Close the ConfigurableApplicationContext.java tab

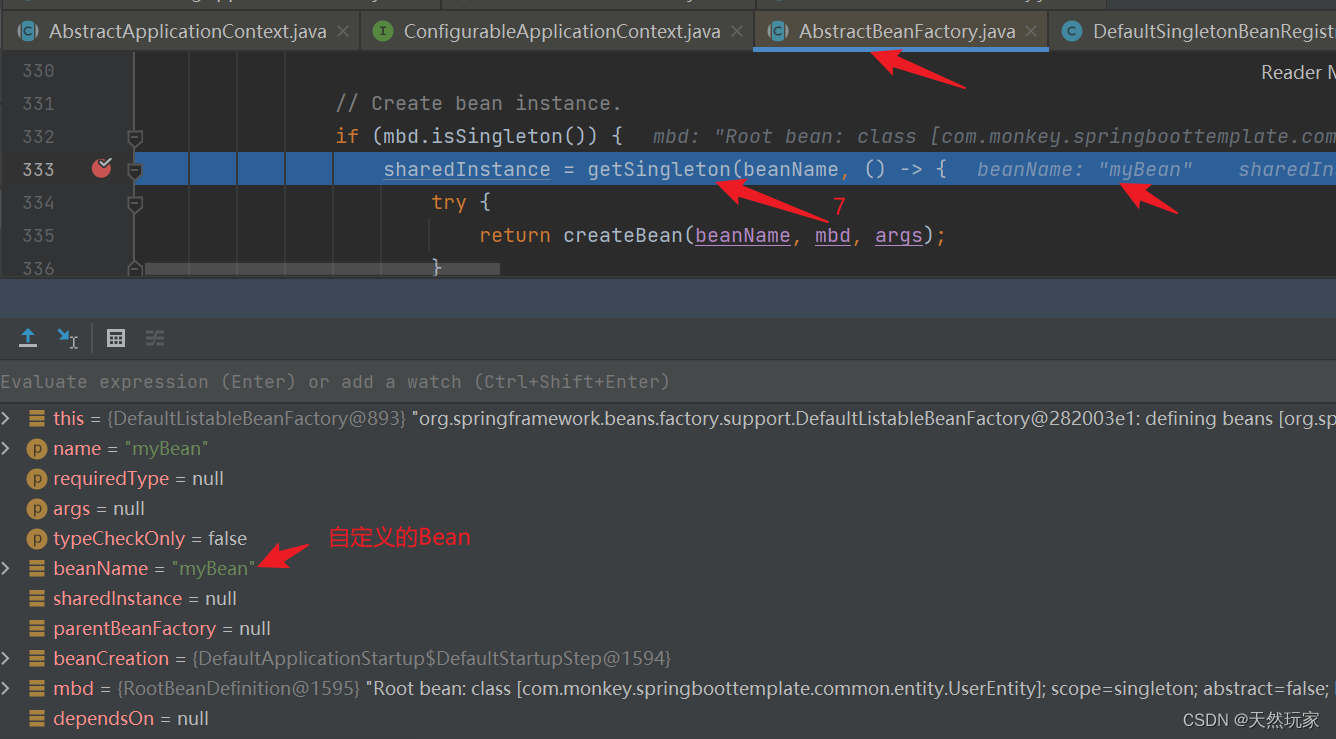[737, 31]
